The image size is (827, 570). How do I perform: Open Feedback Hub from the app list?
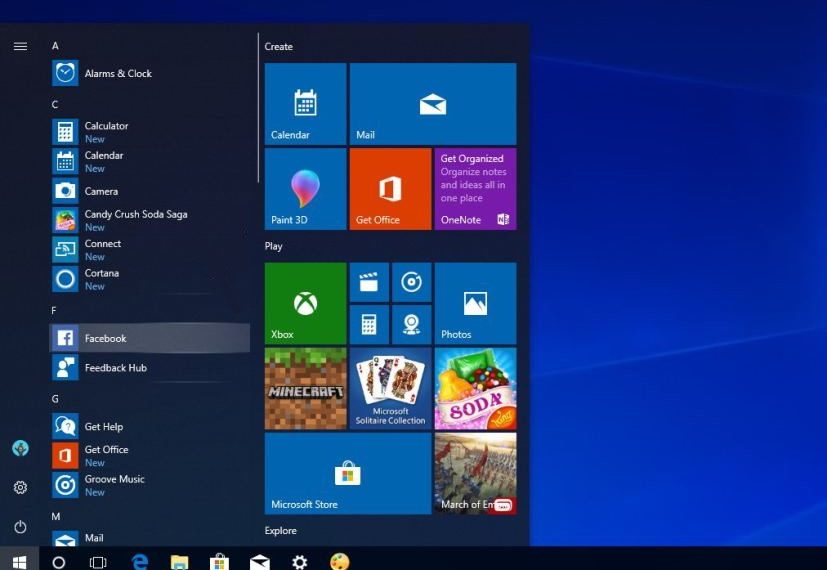(x=115, y=368)
